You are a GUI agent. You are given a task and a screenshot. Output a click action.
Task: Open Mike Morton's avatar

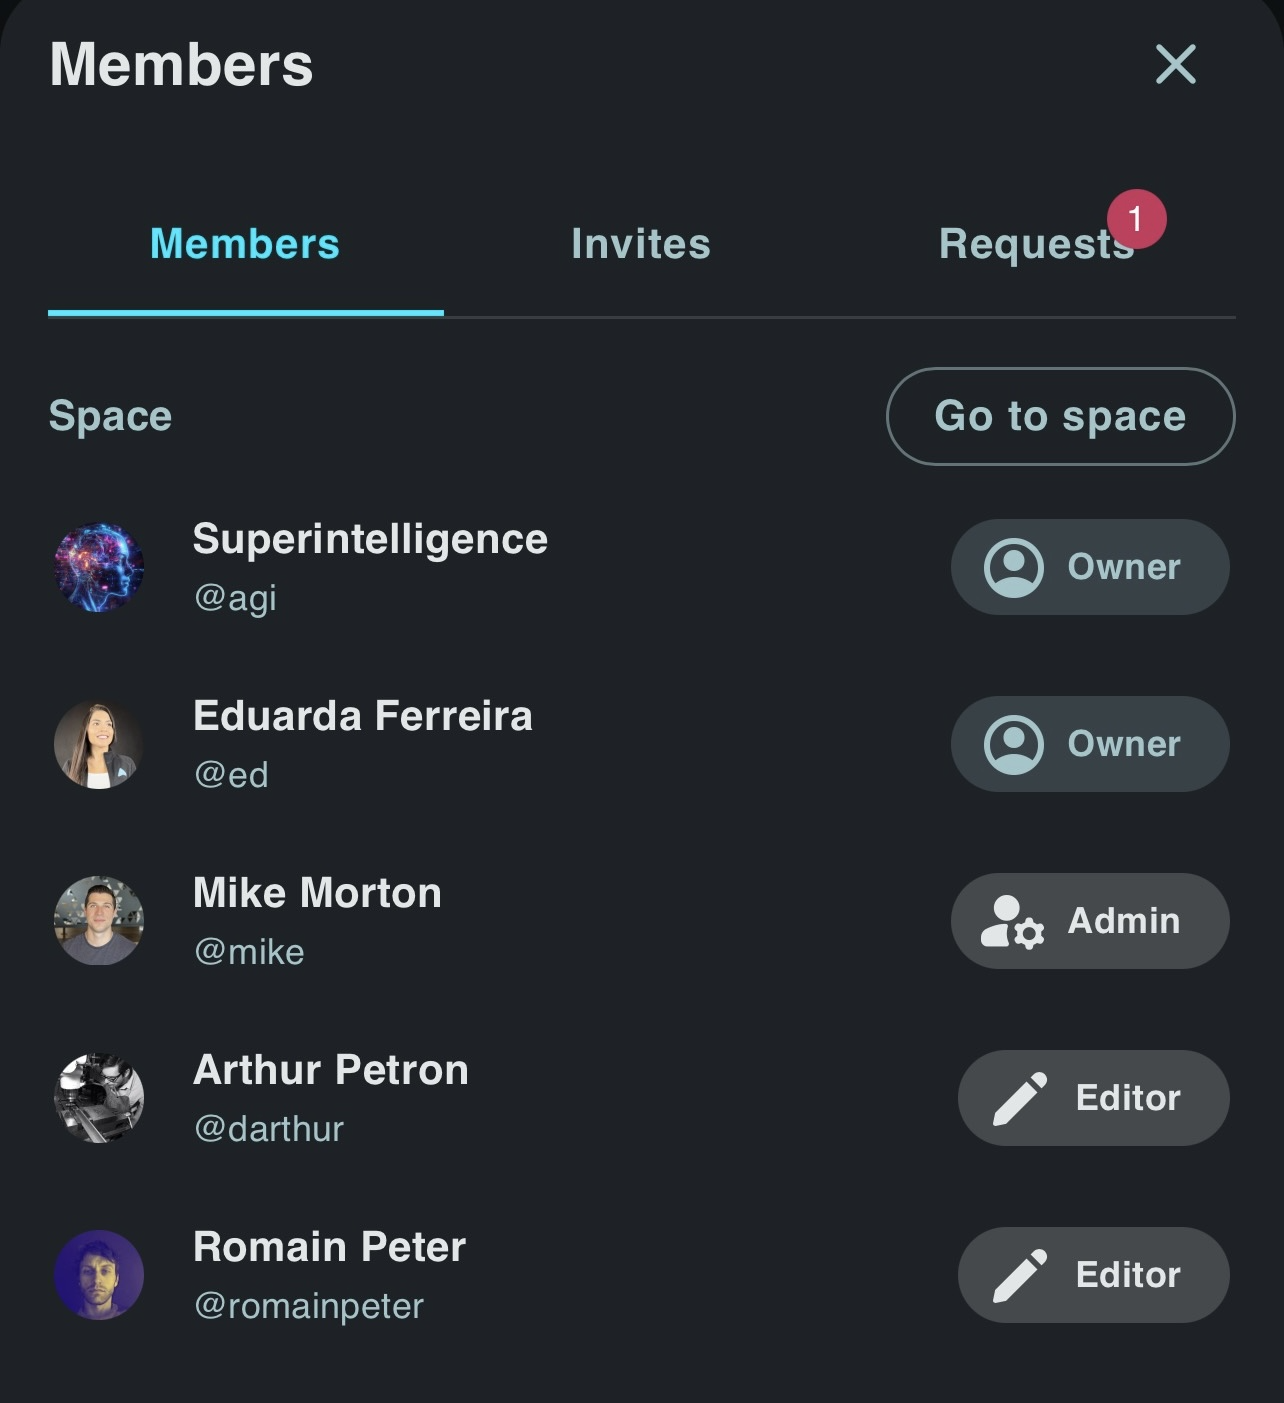pos(98,921)
